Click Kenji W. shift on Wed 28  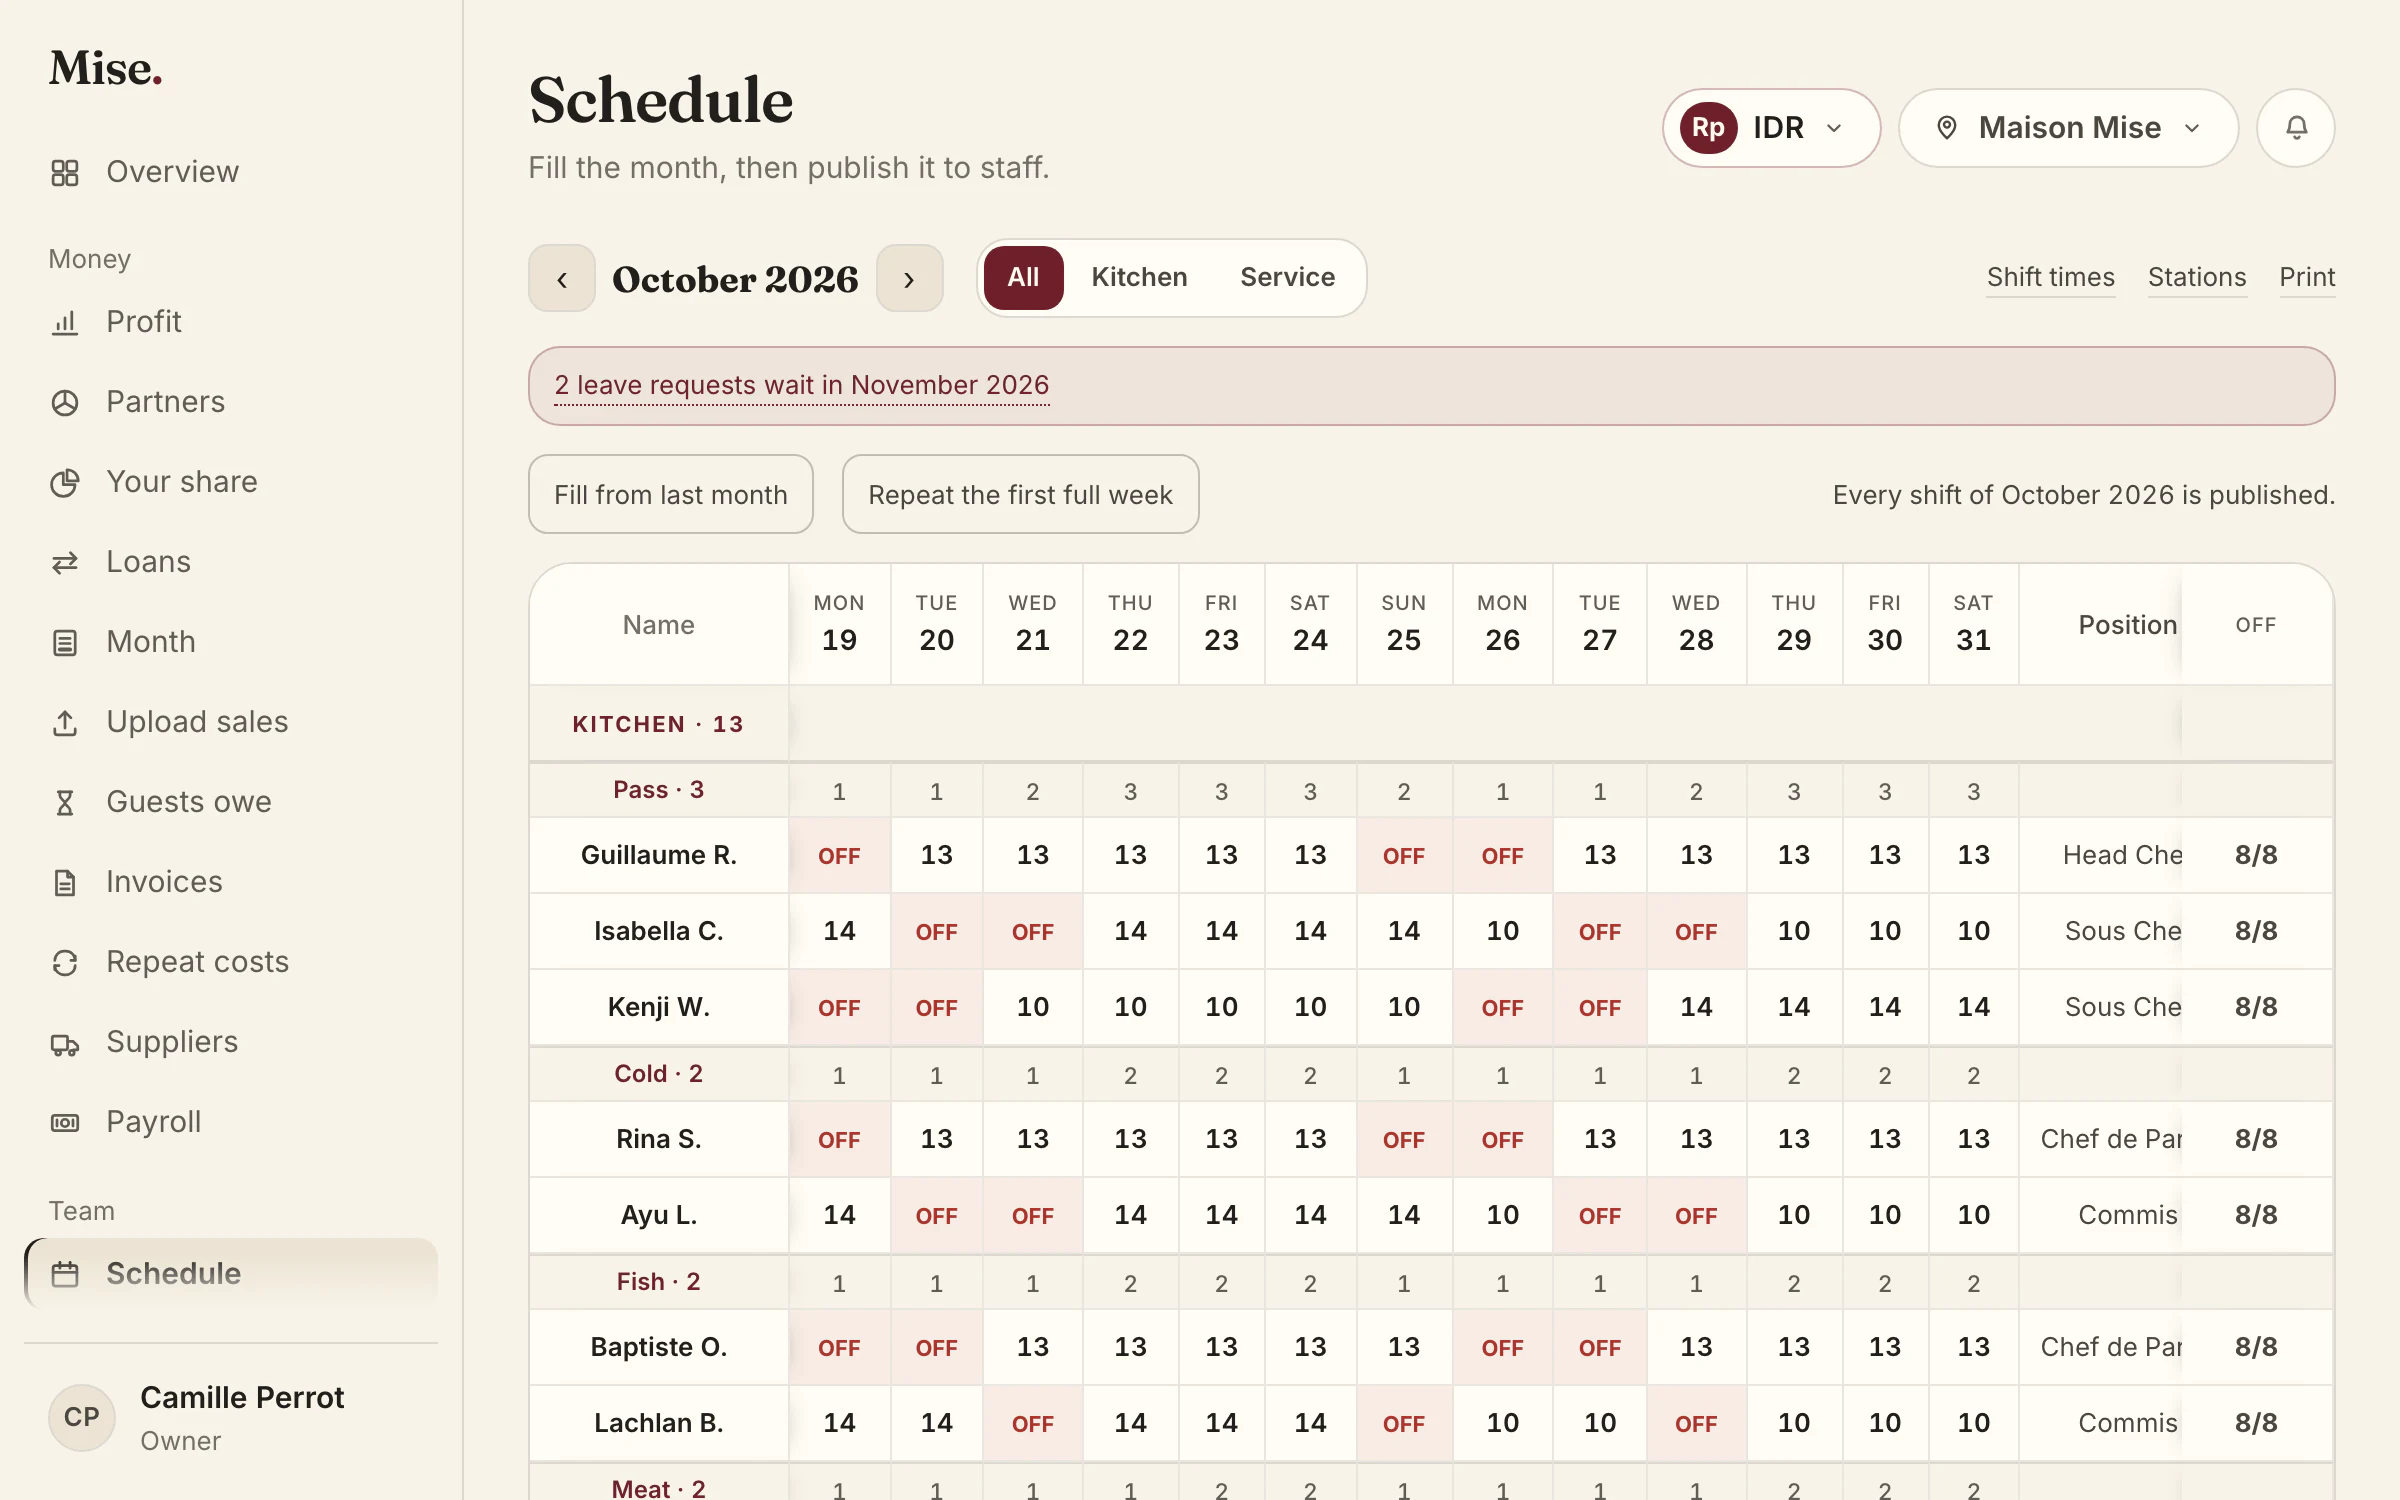click(1695, 1007)
